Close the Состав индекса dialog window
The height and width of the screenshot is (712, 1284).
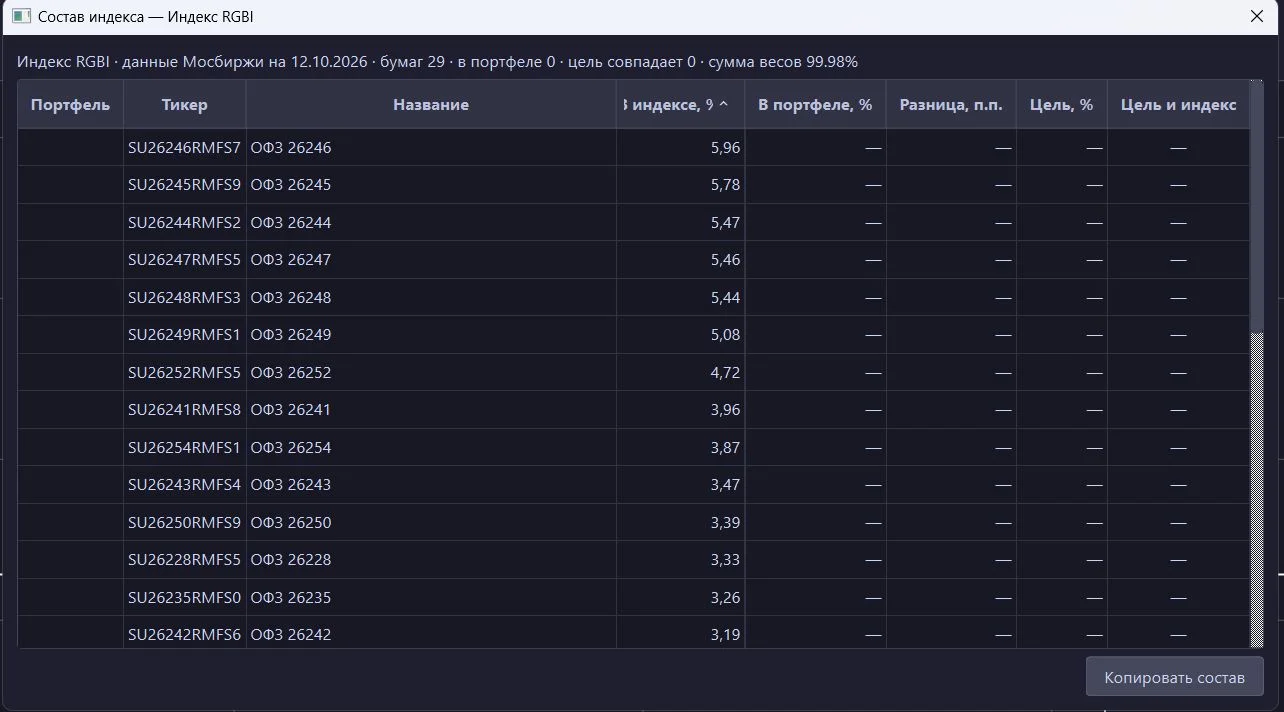click(x=1257, y=17)
